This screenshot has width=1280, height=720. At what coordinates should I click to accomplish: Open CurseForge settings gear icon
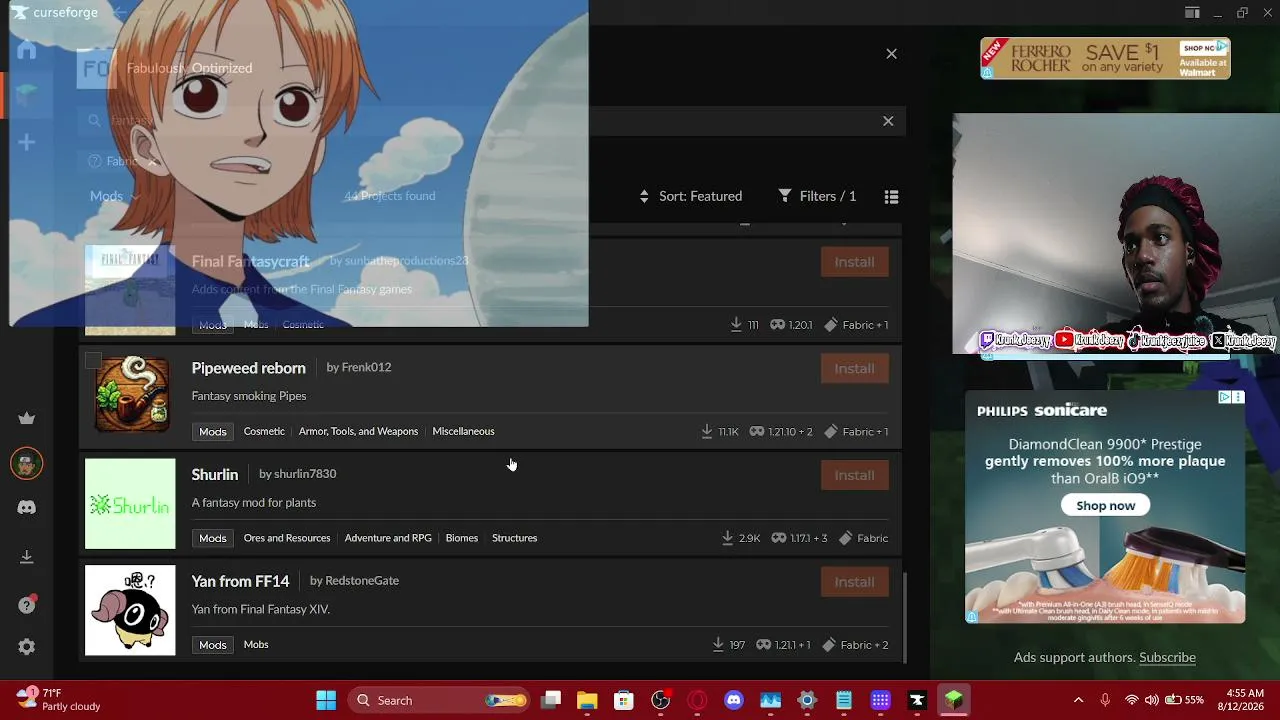tap(27, 647)
